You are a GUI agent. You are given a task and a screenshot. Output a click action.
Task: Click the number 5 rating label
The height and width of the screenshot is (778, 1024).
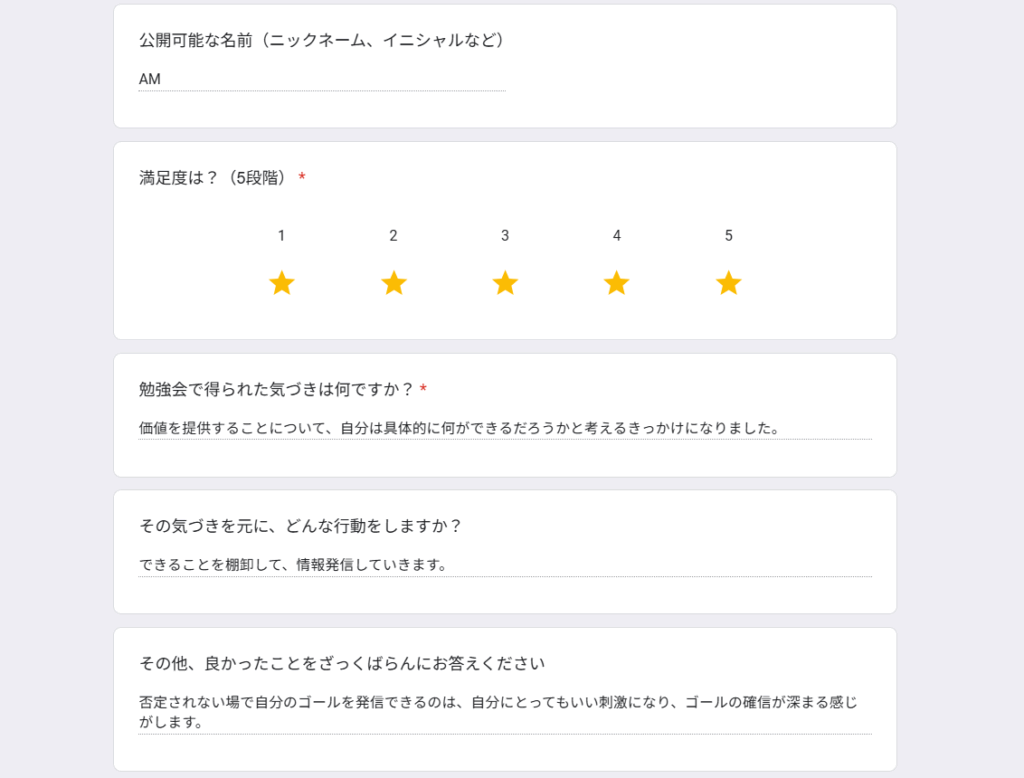coord(729,236)
